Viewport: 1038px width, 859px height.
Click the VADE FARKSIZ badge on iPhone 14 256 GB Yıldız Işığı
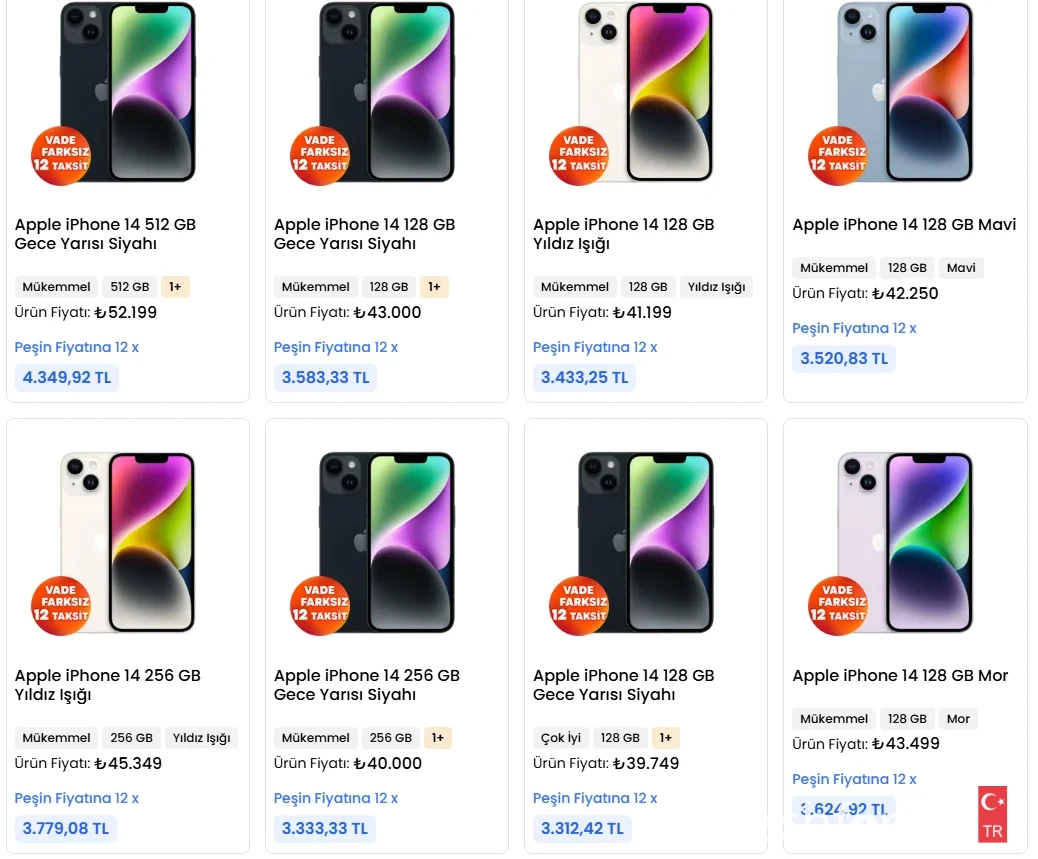coord(61,605)
